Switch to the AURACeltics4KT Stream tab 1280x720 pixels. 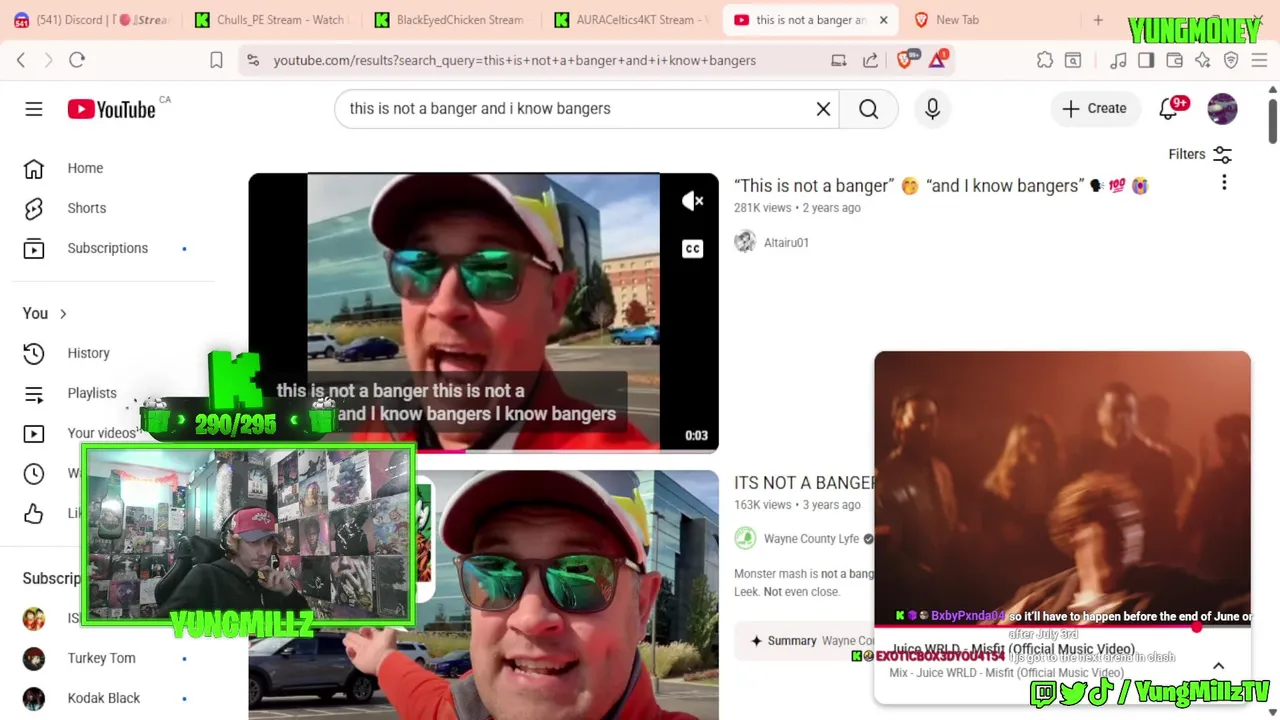point(632,20)
